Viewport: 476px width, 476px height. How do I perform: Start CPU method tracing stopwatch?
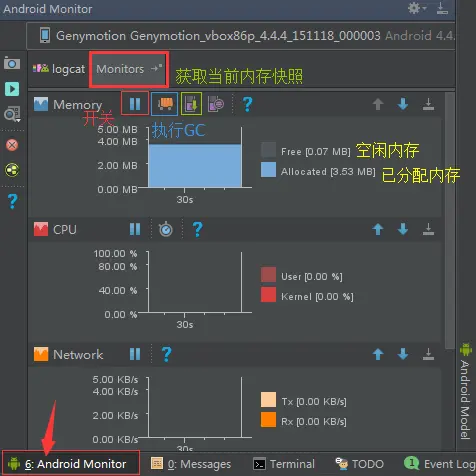click(x=166, y=229)
